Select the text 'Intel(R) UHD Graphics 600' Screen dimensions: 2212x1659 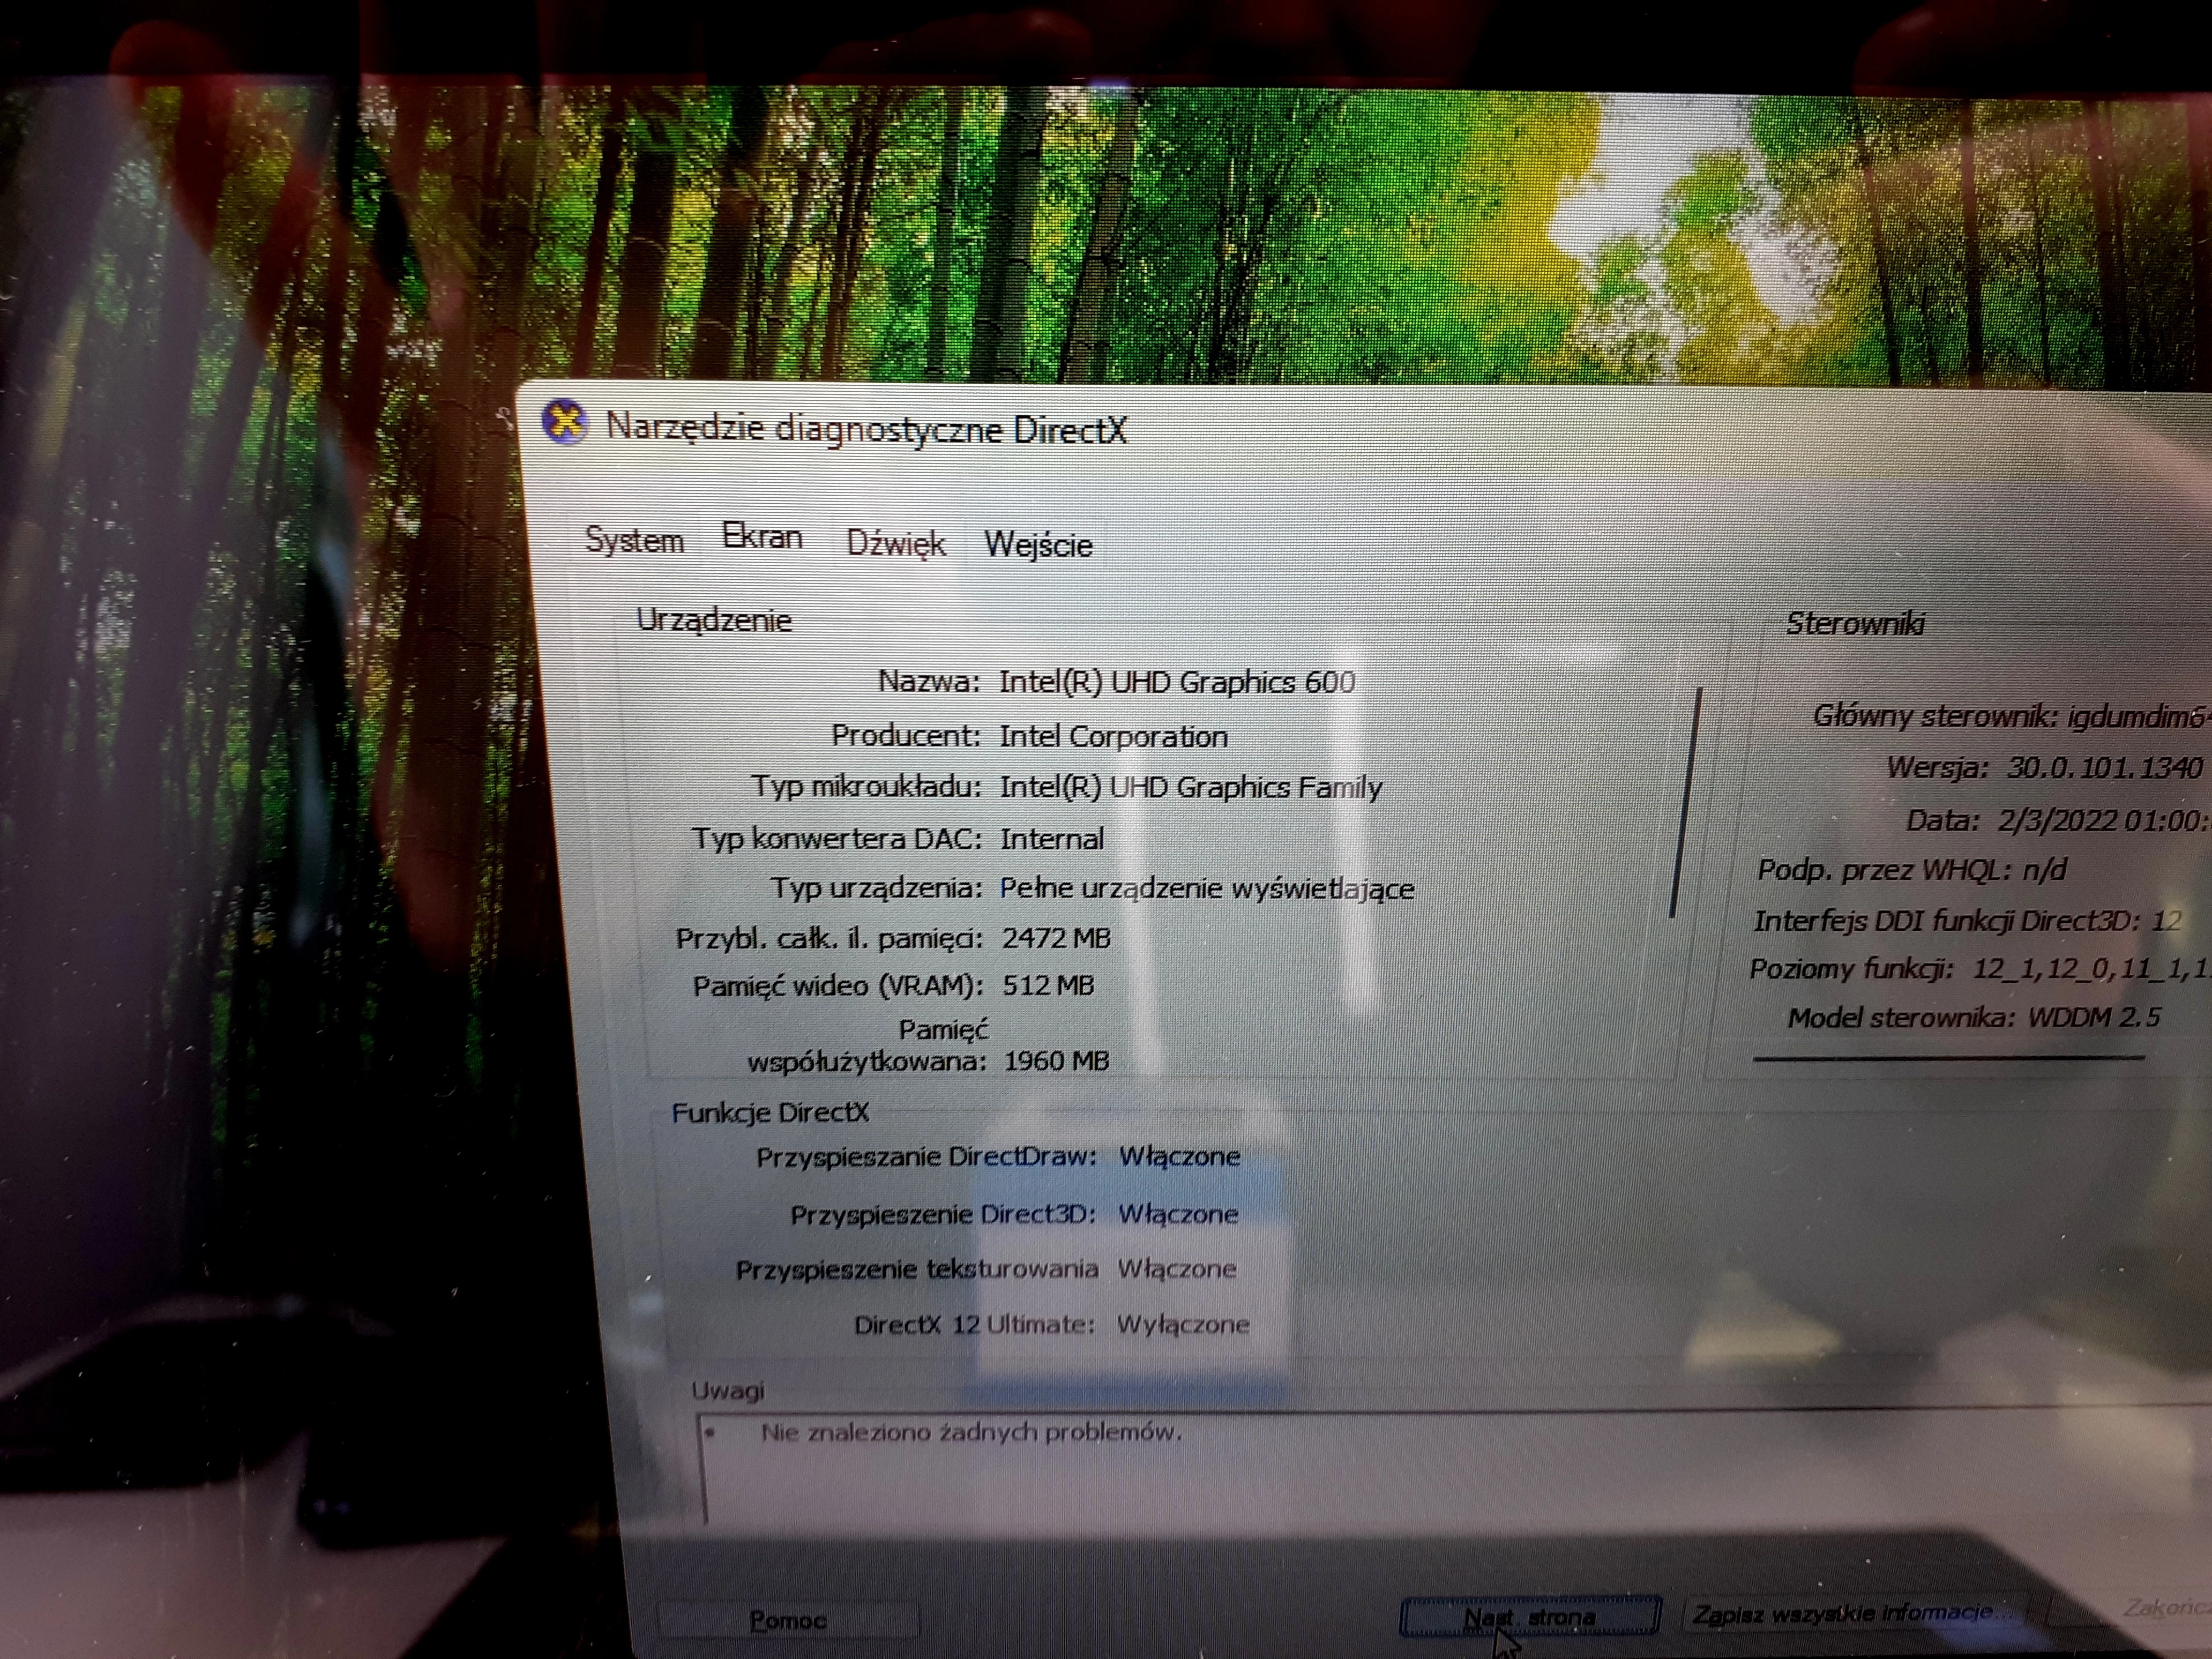[x=1177, y=682]
